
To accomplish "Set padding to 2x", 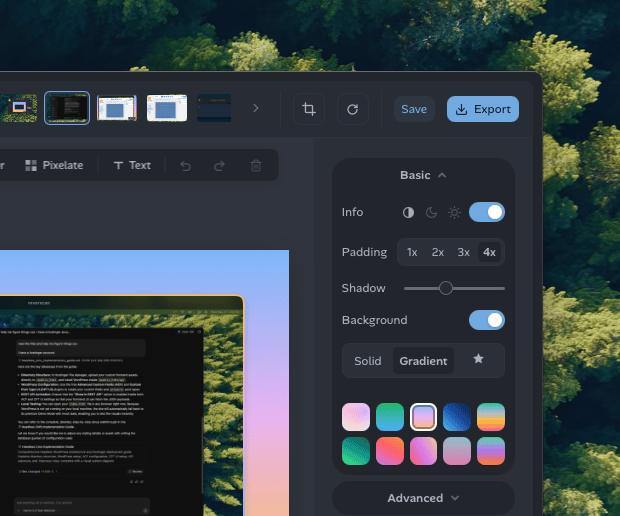I will (x=438, y=252).
